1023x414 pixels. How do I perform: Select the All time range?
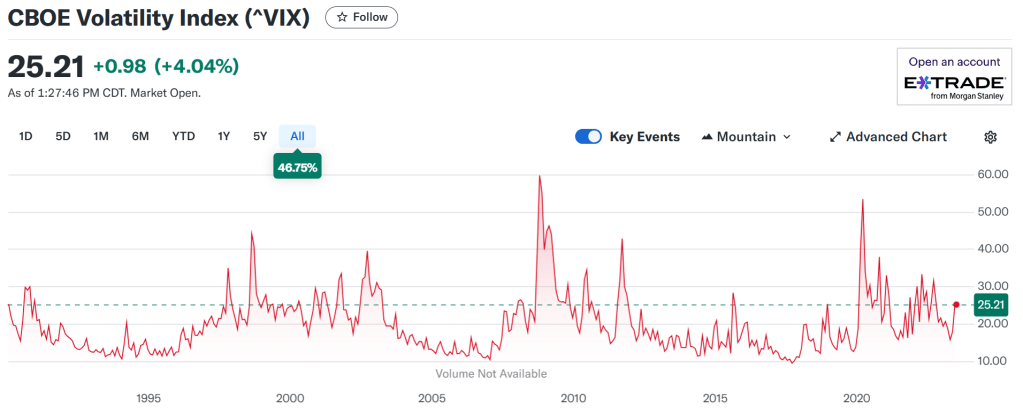297,136
